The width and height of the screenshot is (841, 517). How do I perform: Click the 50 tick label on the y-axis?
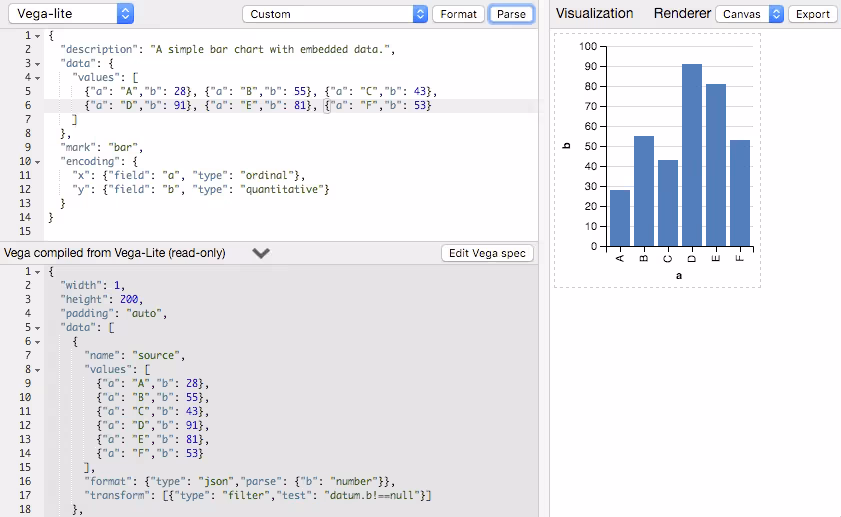pos(591,146)
